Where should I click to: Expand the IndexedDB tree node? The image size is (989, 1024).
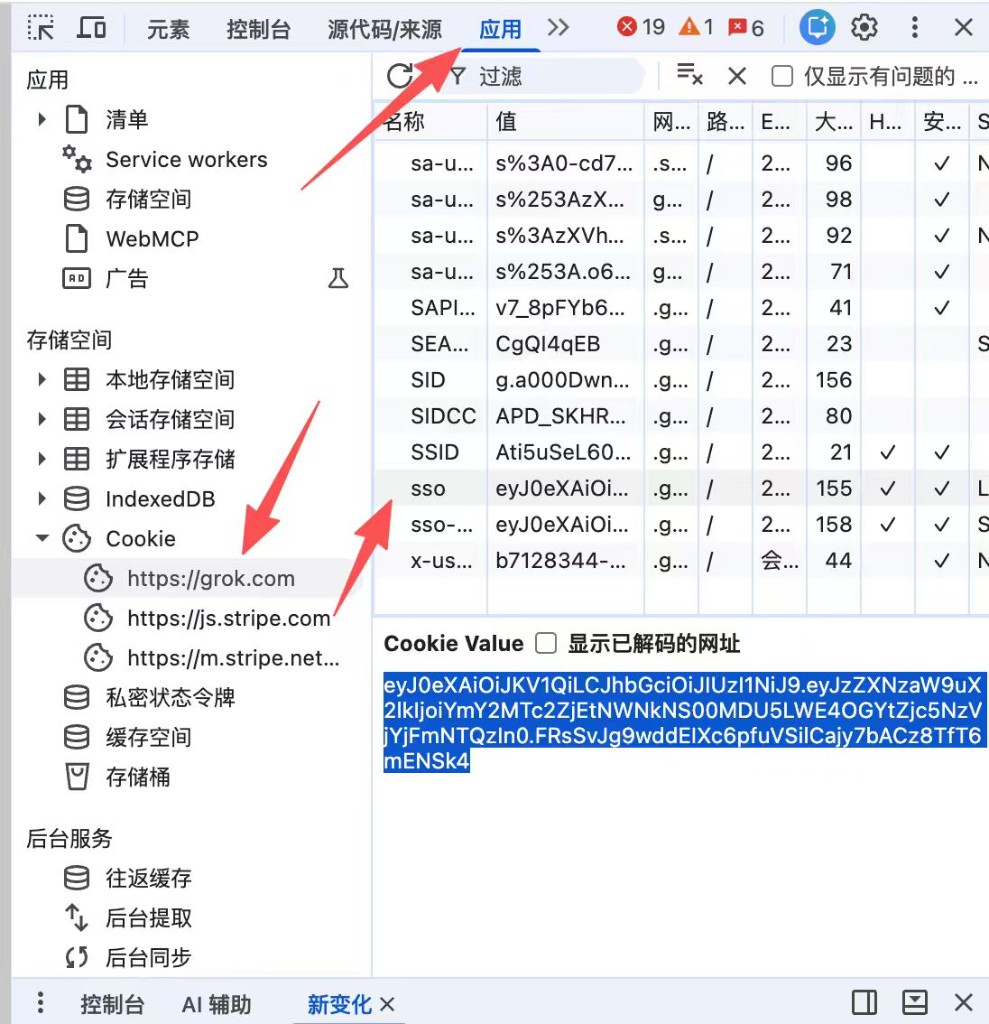tap(42, 499)
